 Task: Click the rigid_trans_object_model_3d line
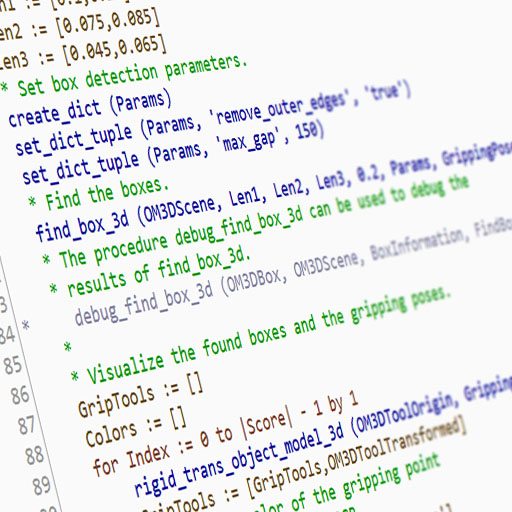click(x=323, y=435)
